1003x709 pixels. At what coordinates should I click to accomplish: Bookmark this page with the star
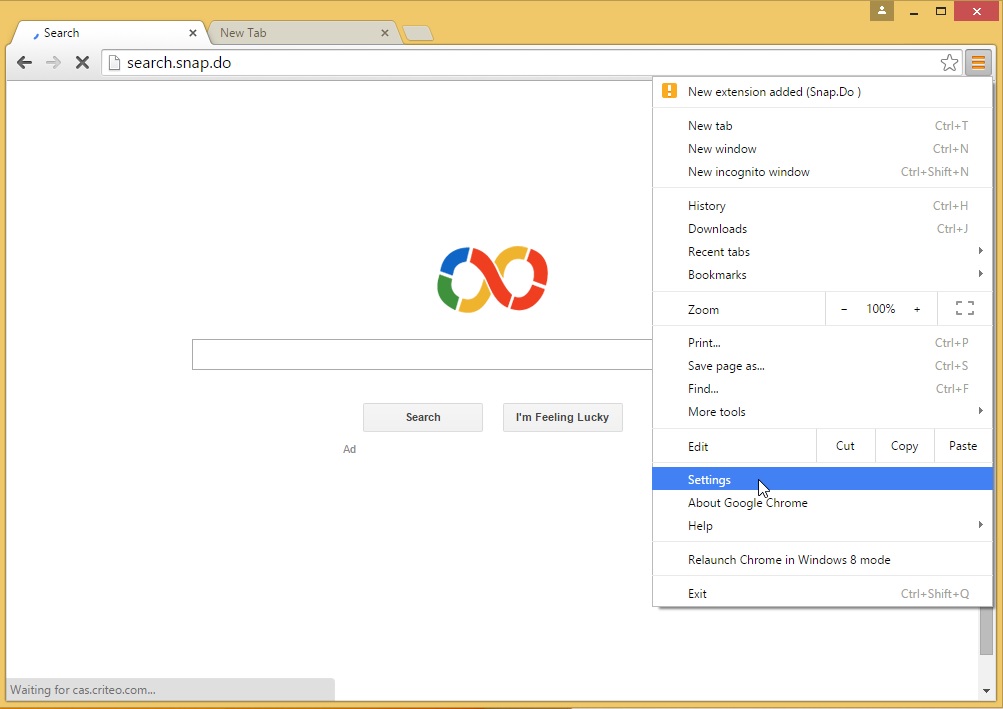(x=948, y=61)
